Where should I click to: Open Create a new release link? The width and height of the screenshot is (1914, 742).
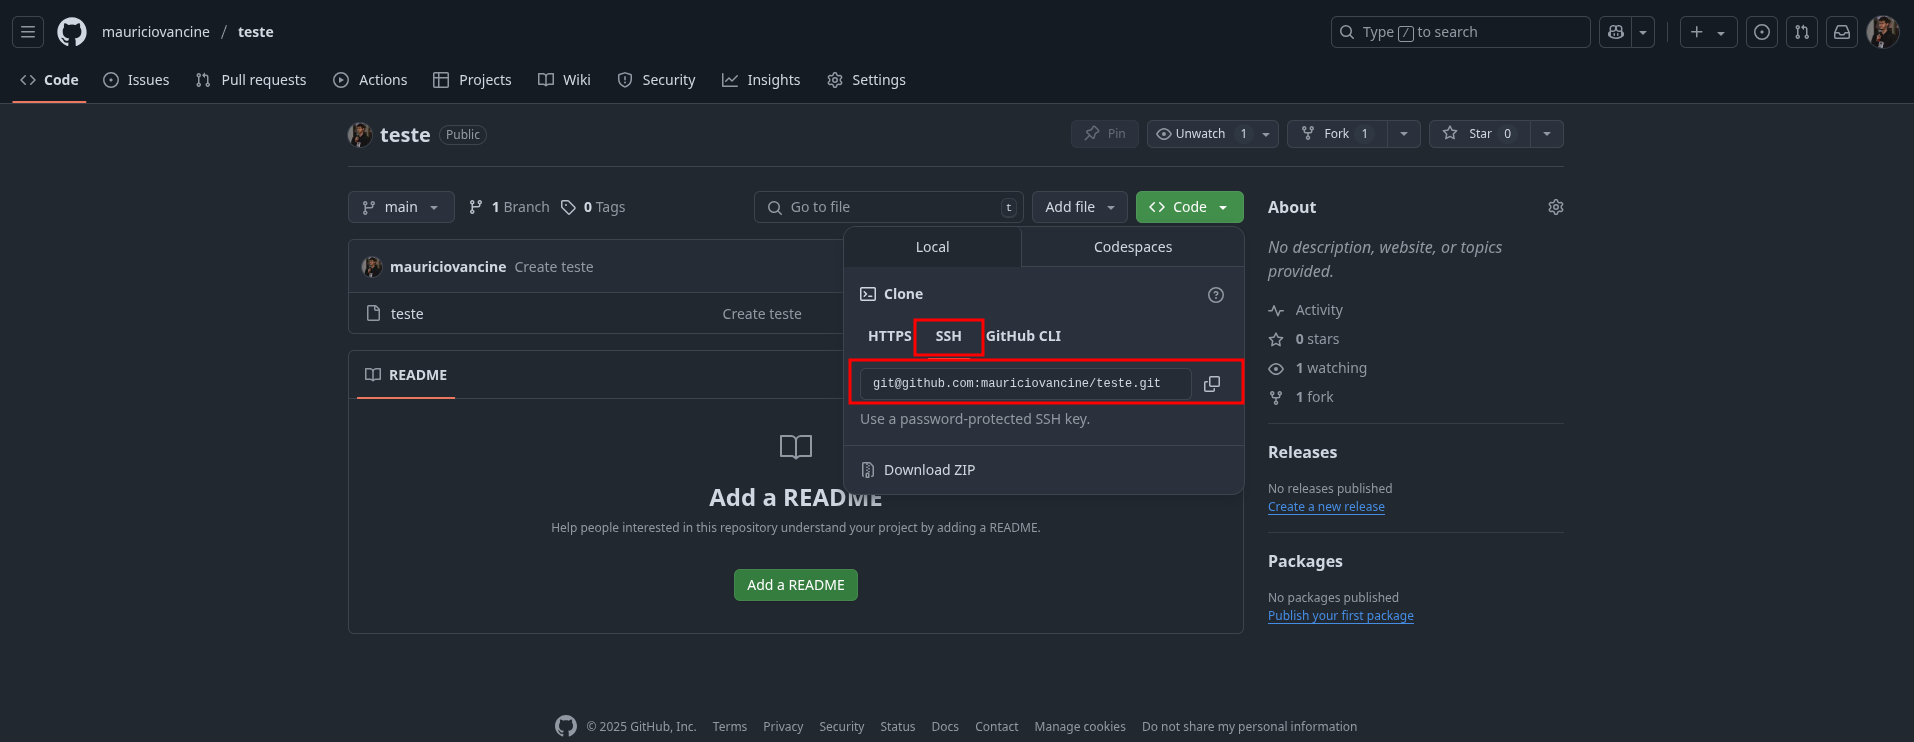1326,507
